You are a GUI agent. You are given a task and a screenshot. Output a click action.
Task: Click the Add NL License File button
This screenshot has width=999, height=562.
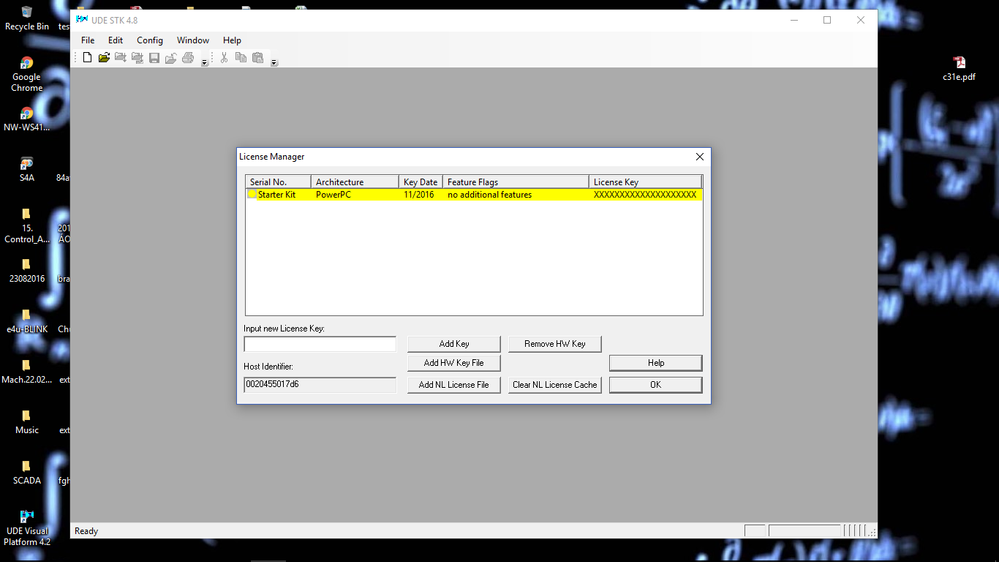pyautogui.click(x=454, y=385)
